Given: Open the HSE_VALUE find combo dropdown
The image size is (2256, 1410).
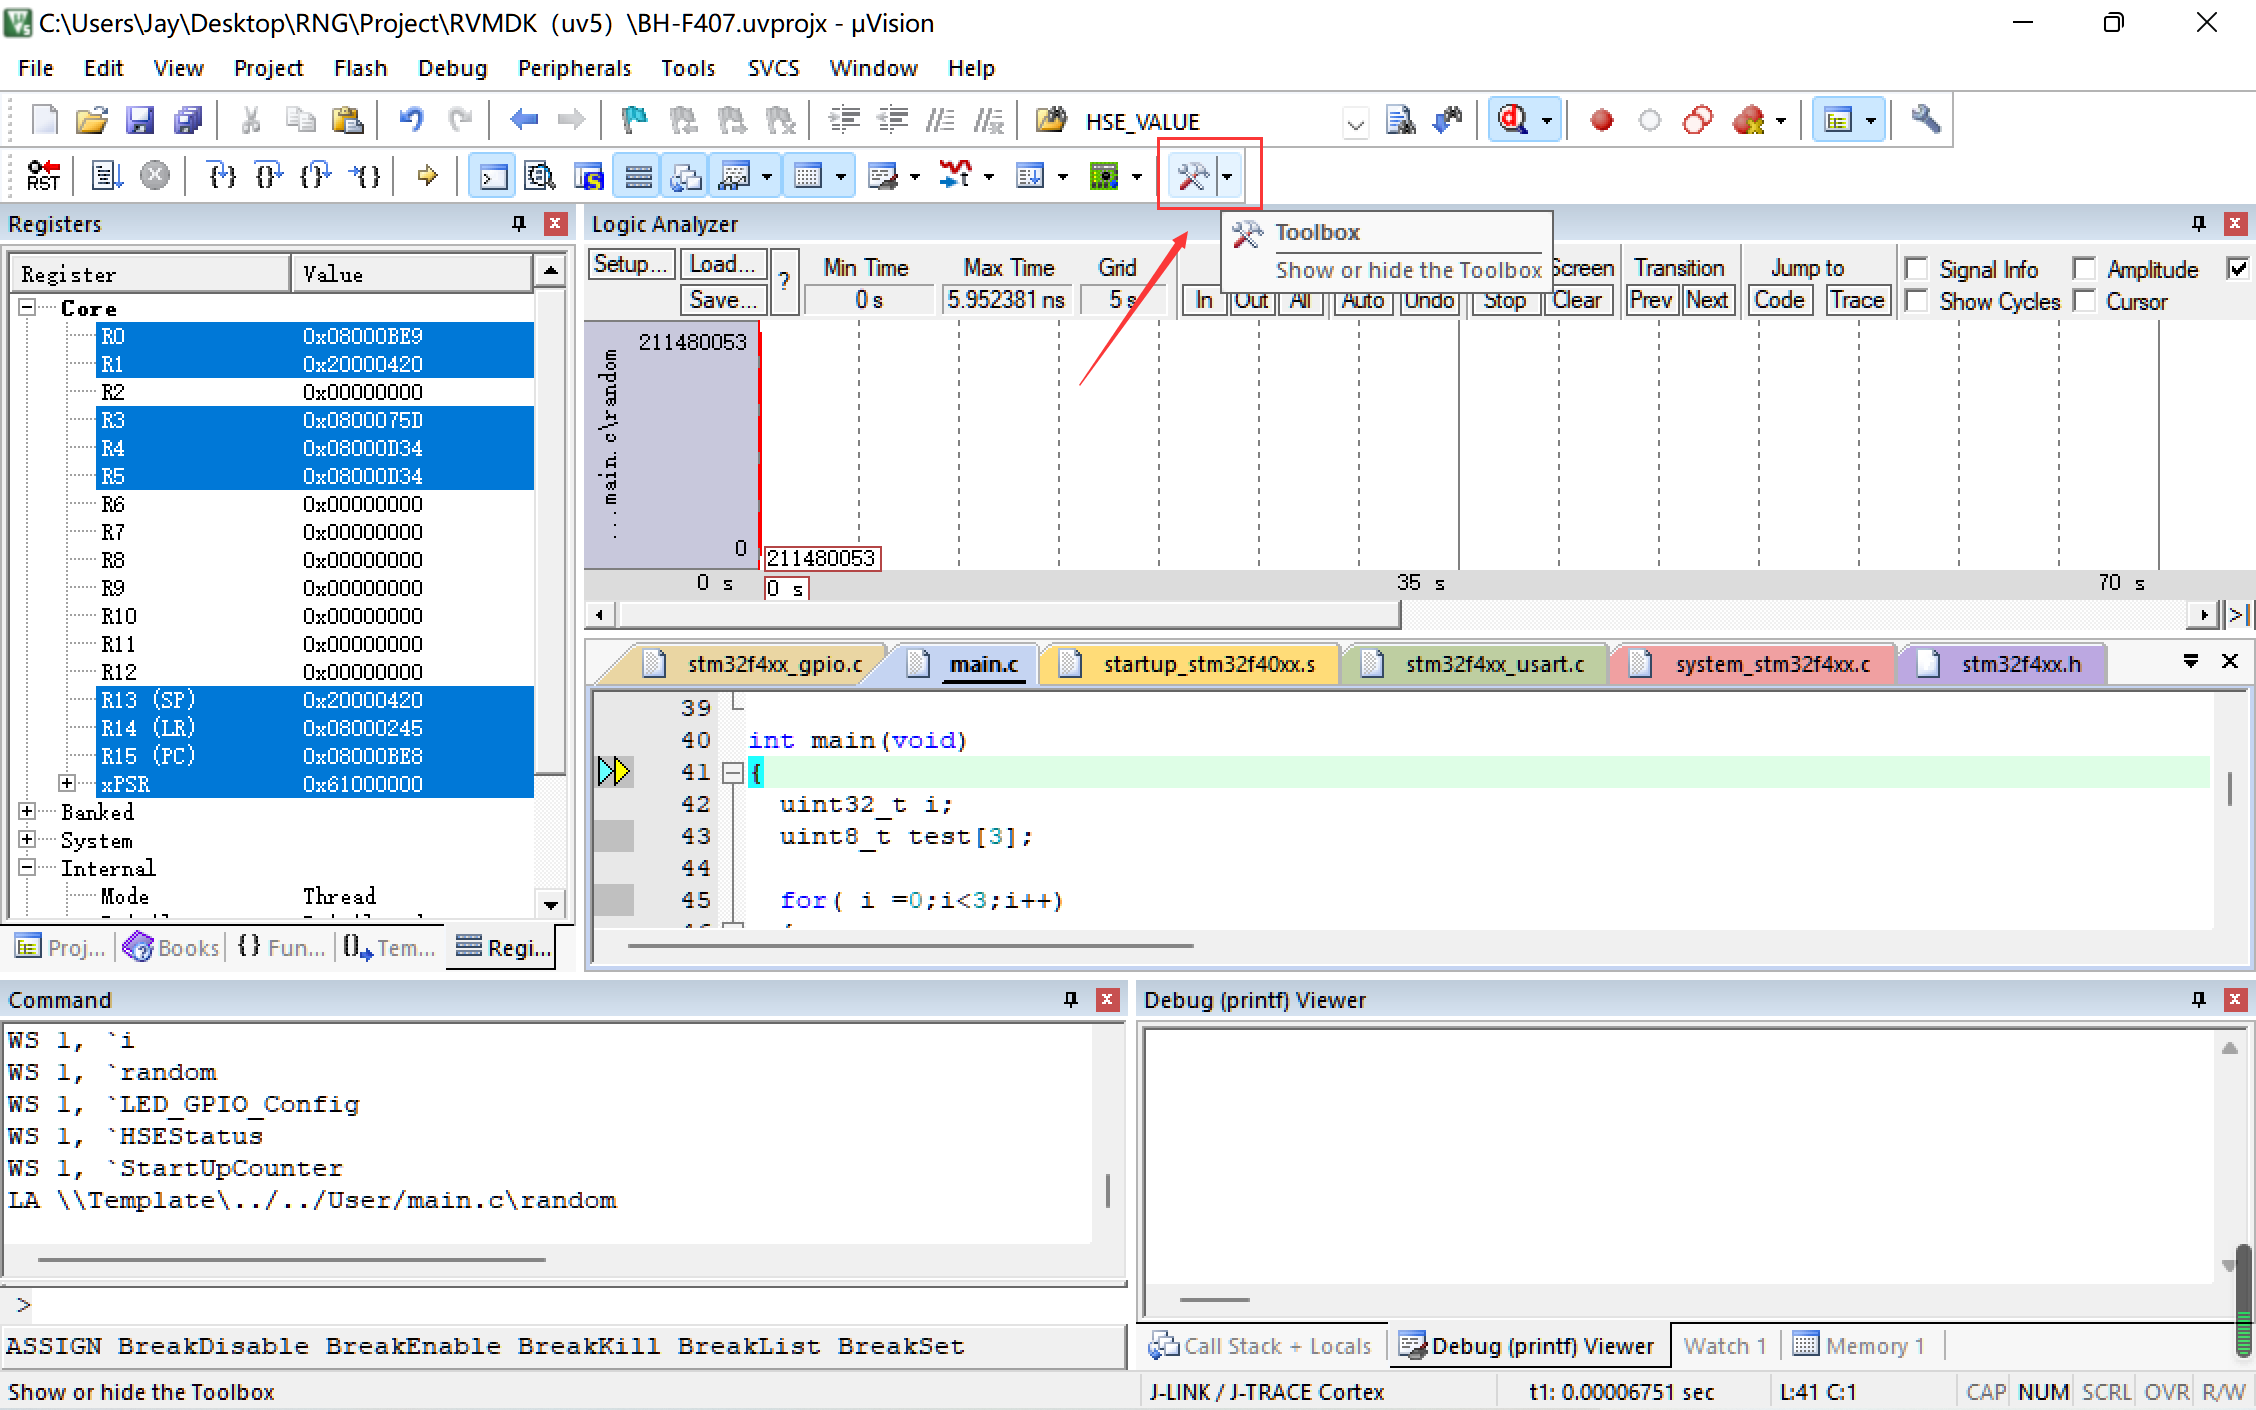Looking at the screenshot, I should [1355, 123].
